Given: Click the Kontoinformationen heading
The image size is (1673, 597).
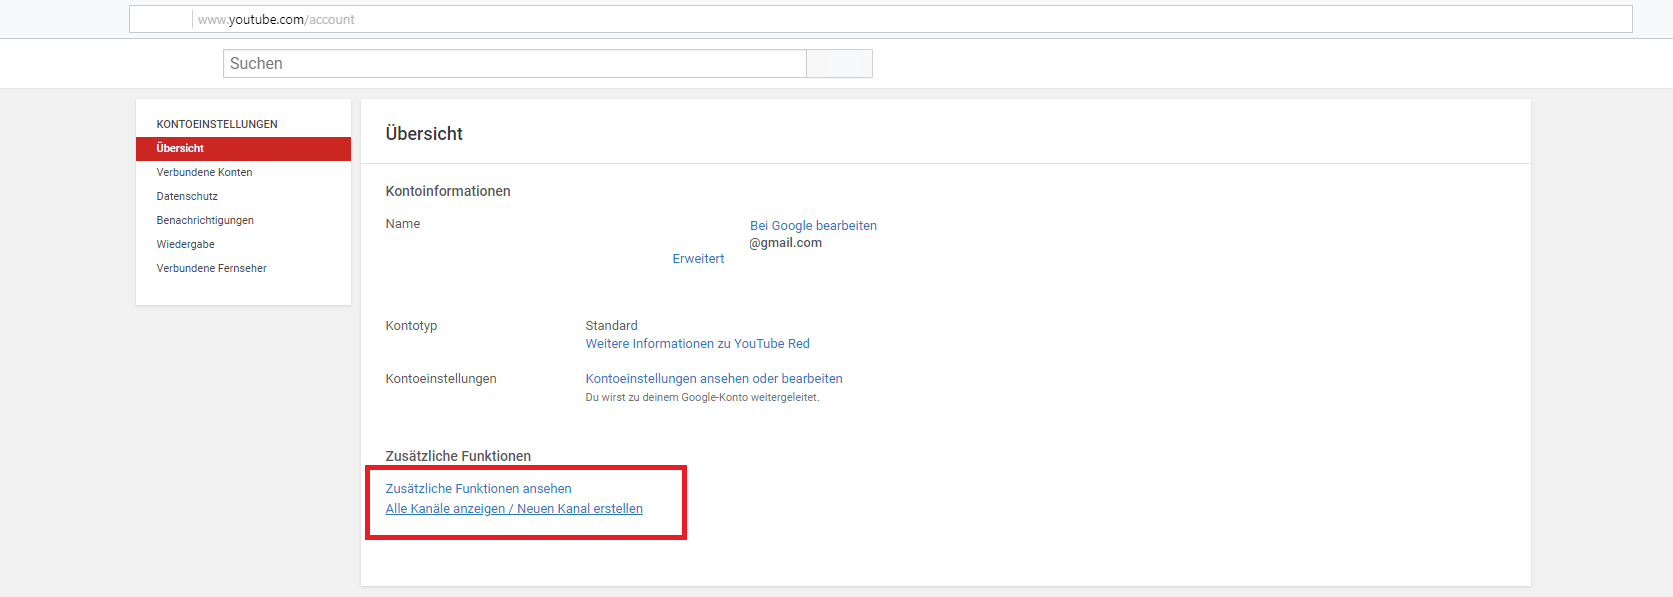Looking at the screenshot, I should [448, 191].
